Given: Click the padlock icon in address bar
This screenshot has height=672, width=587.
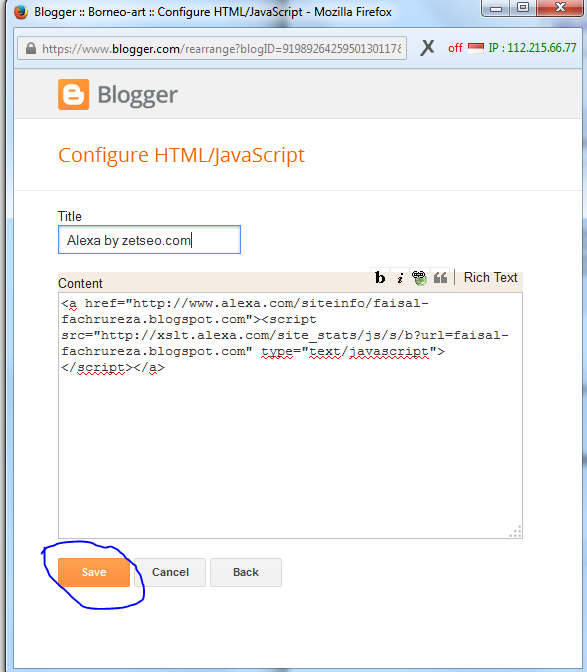Looking at the screenshot, I should pos(31,48).
